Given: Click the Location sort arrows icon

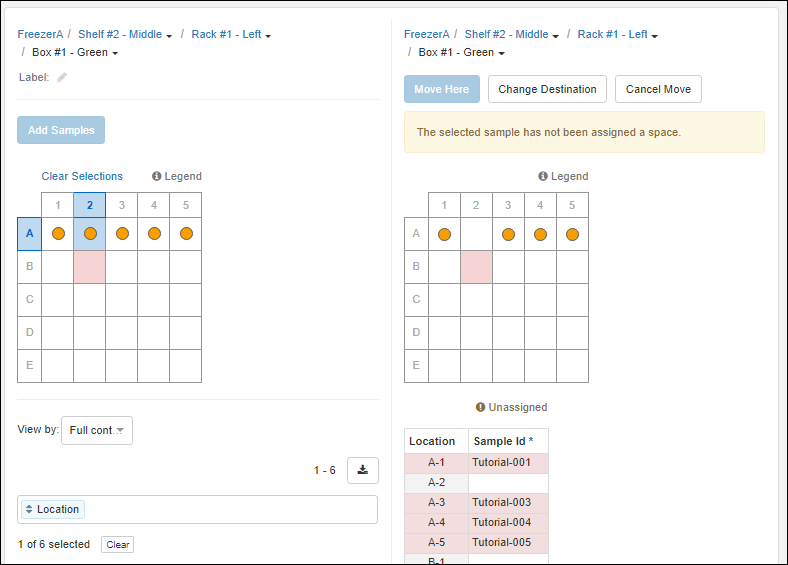Looking at the screenshot, I should [x=29, y=509].
